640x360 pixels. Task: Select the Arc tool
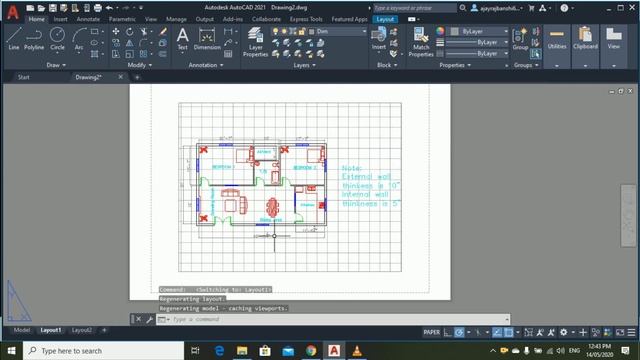[79, 38]
